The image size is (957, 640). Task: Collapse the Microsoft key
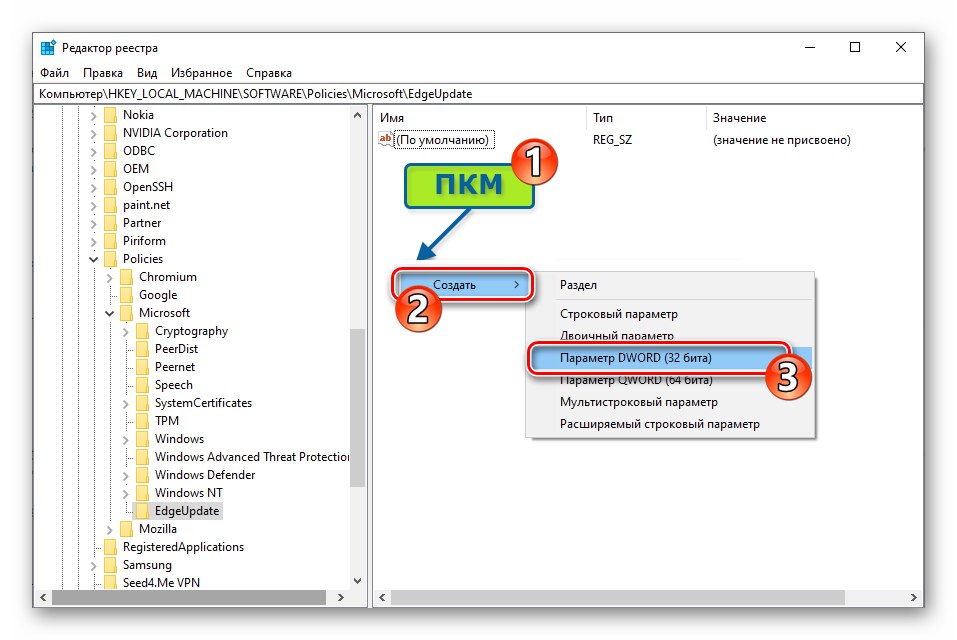click(109, 314)
